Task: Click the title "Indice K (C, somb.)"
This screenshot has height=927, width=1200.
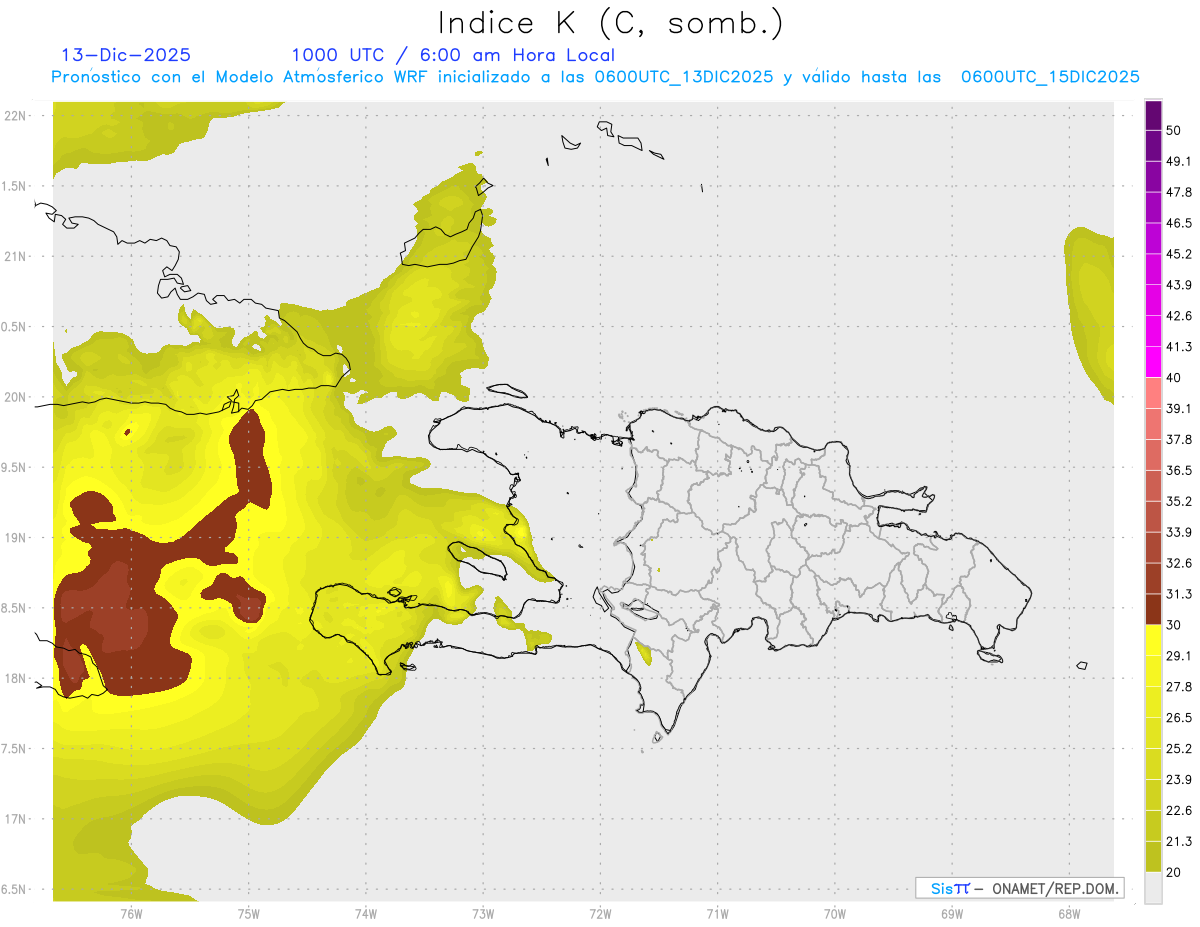Action: pos(611,23)
